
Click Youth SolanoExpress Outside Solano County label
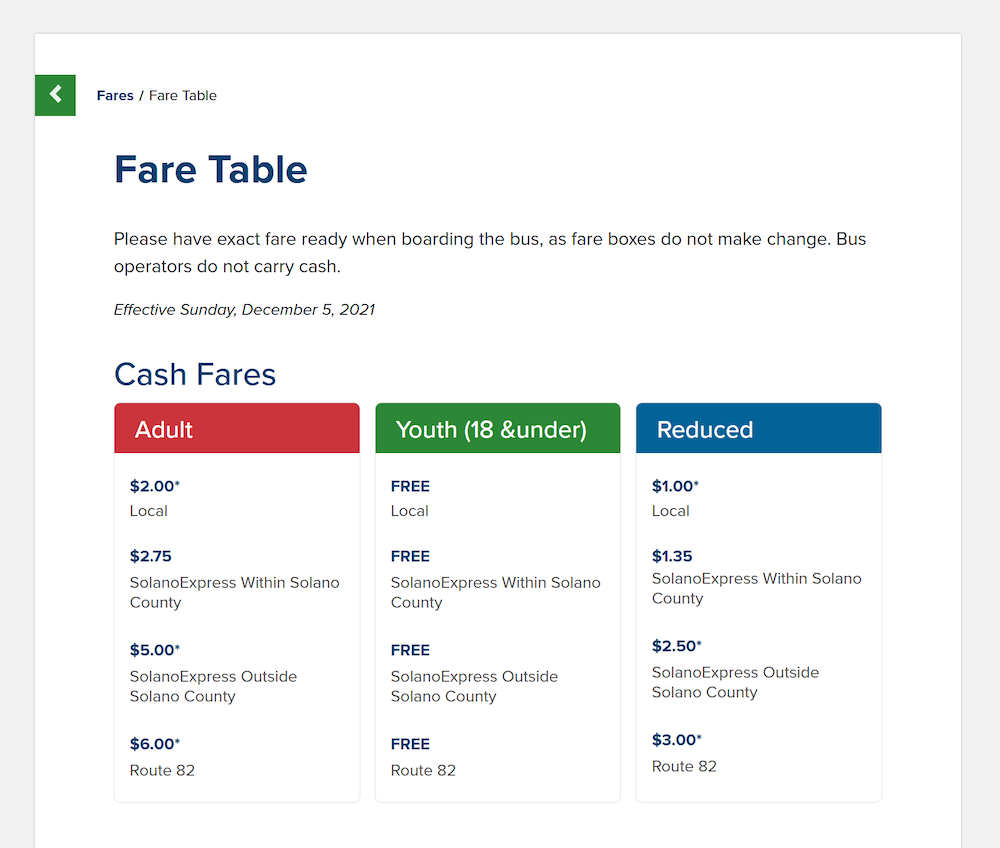click(474, 686)
